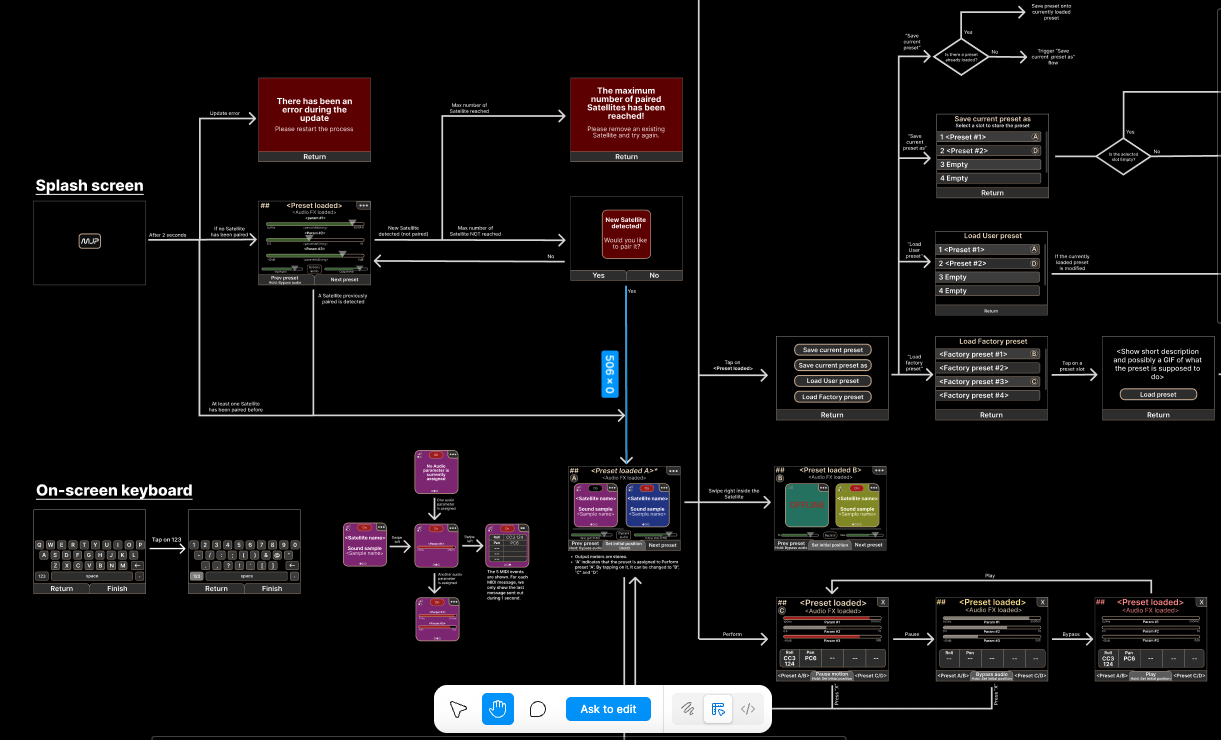Viewport: 1221px width, 740px height.
Task: Click Load Factory preset button in menu
Action: [x=832, y=397]
